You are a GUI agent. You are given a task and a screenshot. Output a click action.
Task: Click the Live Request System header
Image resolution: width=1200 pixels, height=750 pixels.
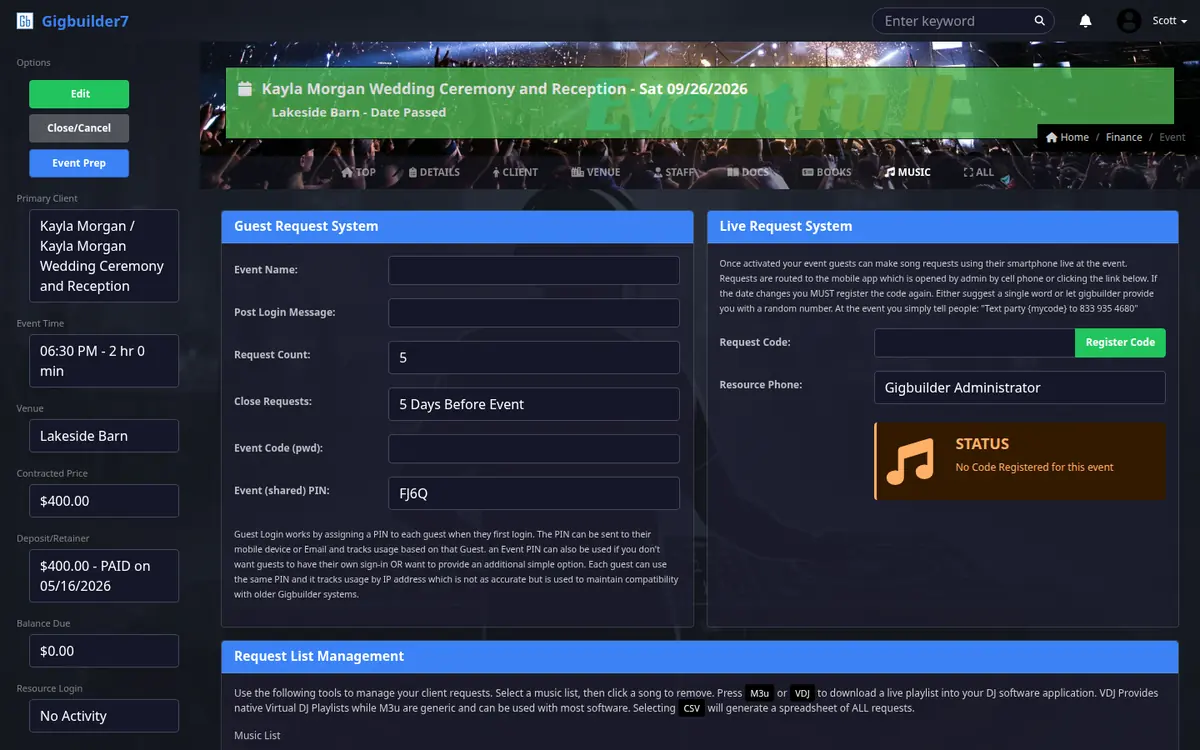[943, 226]
